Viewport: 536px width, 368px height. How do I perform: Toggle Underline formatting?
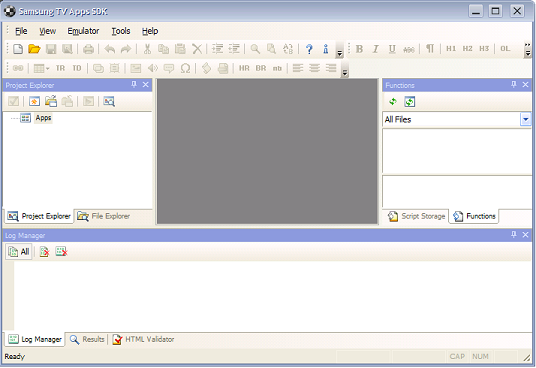click(392, 49)
